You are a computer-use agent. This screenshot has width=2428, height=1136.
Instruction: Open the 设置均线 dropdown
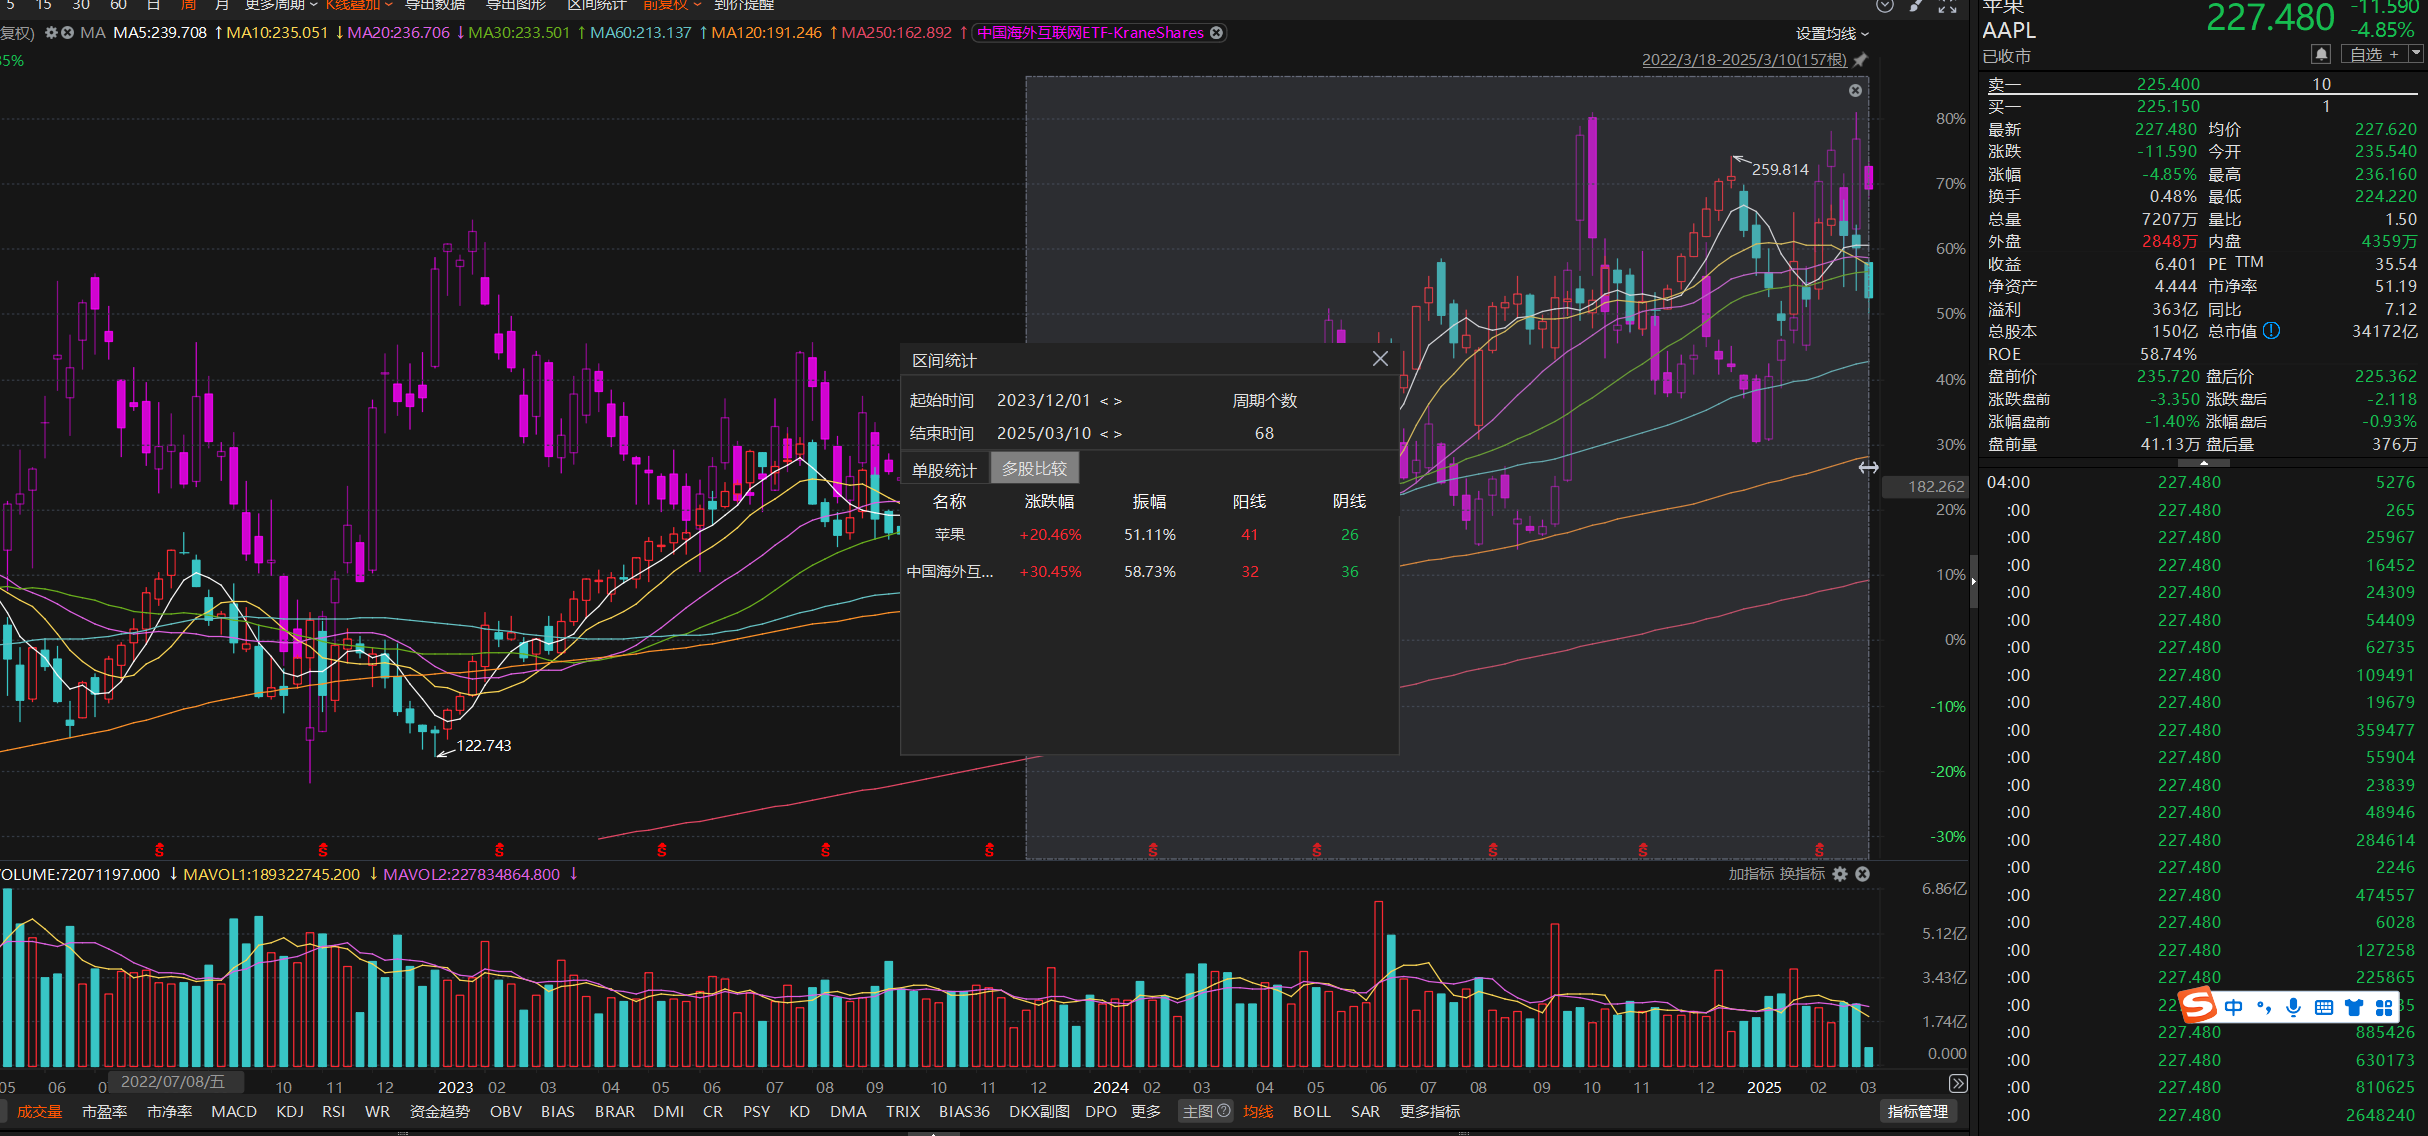1831,34
